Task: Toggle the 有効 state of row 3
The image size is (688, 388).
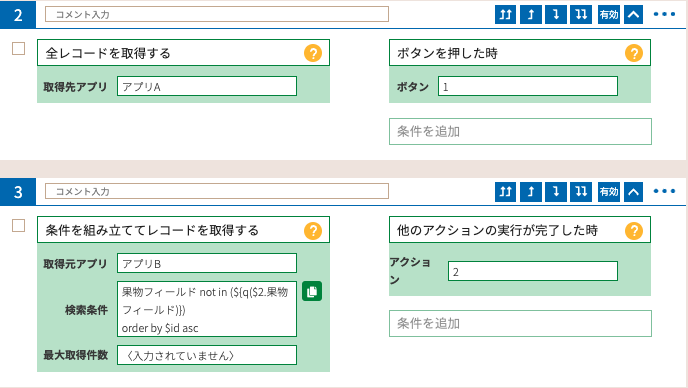Action: [609, 191]
